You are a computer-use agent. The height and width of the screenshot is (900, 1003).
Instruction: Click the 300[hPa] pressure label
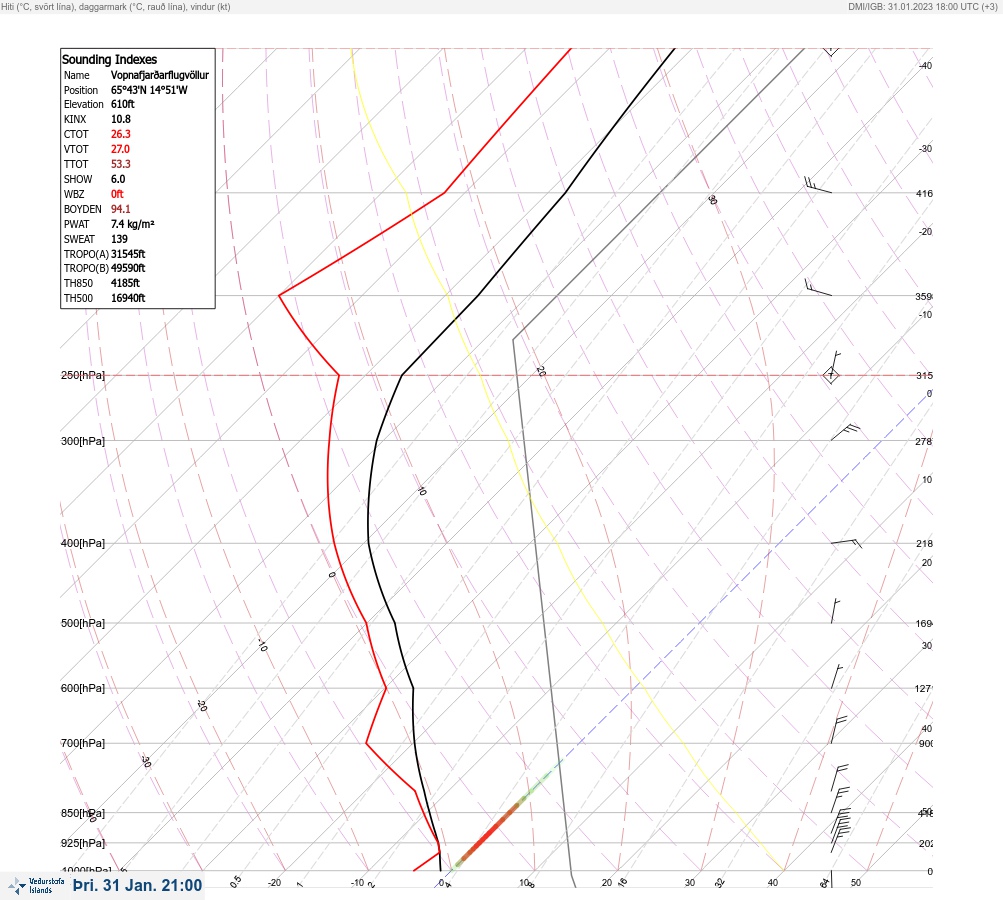pos(83,441)
